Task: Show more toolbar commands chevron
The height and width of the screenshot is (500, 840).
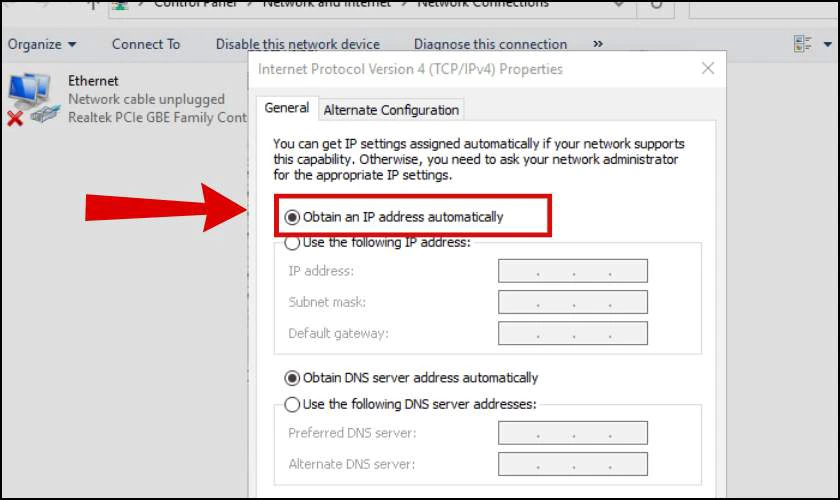Action: (598, 44)
